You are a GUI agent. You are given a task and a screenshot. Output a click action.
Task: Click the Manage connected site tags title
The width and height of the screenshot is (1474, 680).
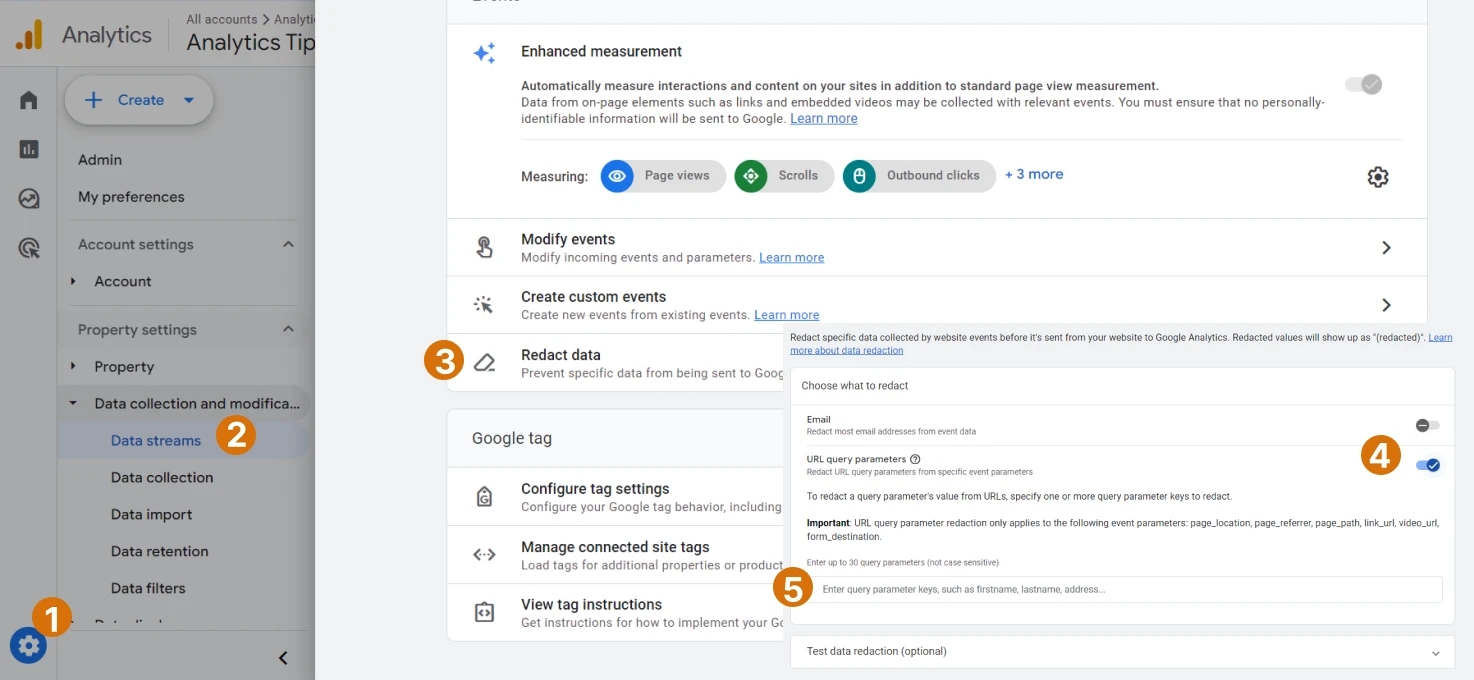(615, 547)
